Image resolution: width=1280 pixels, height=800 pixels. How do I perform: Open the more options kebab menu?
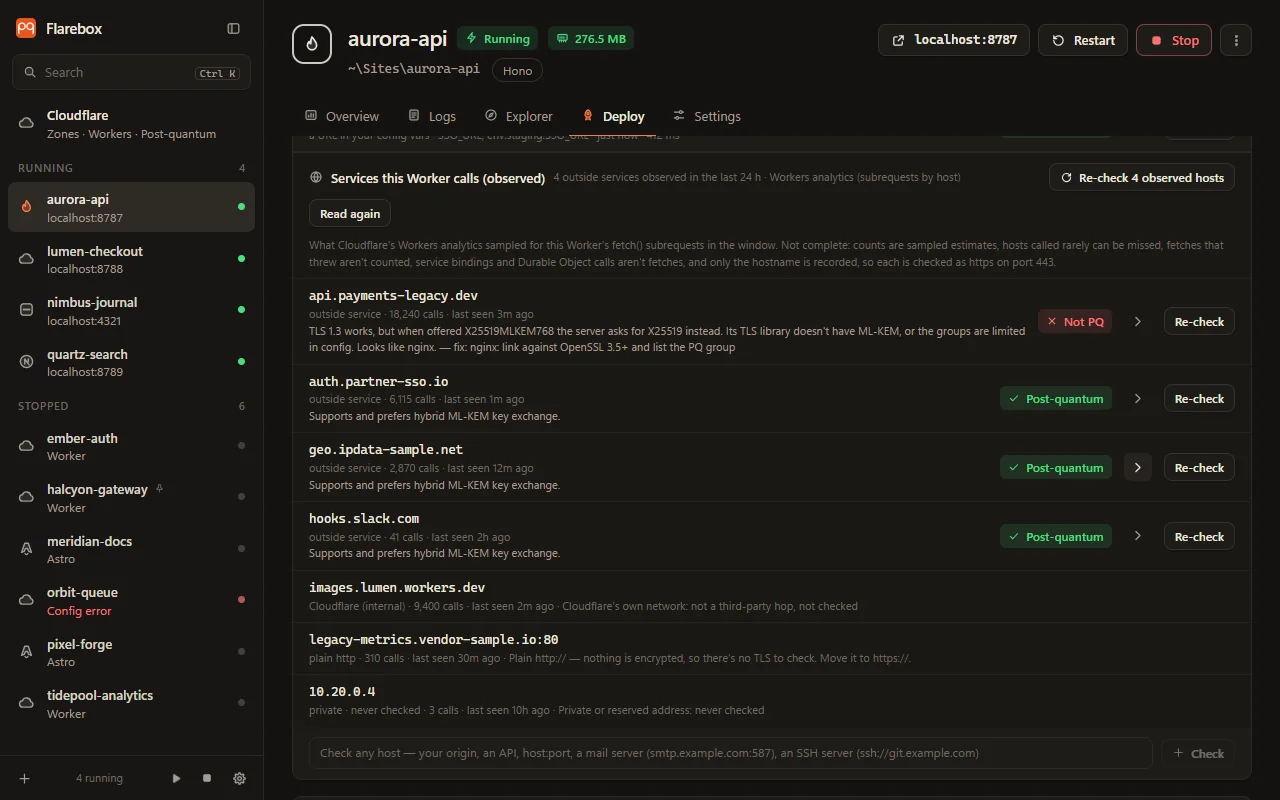tap(1236, 40)
